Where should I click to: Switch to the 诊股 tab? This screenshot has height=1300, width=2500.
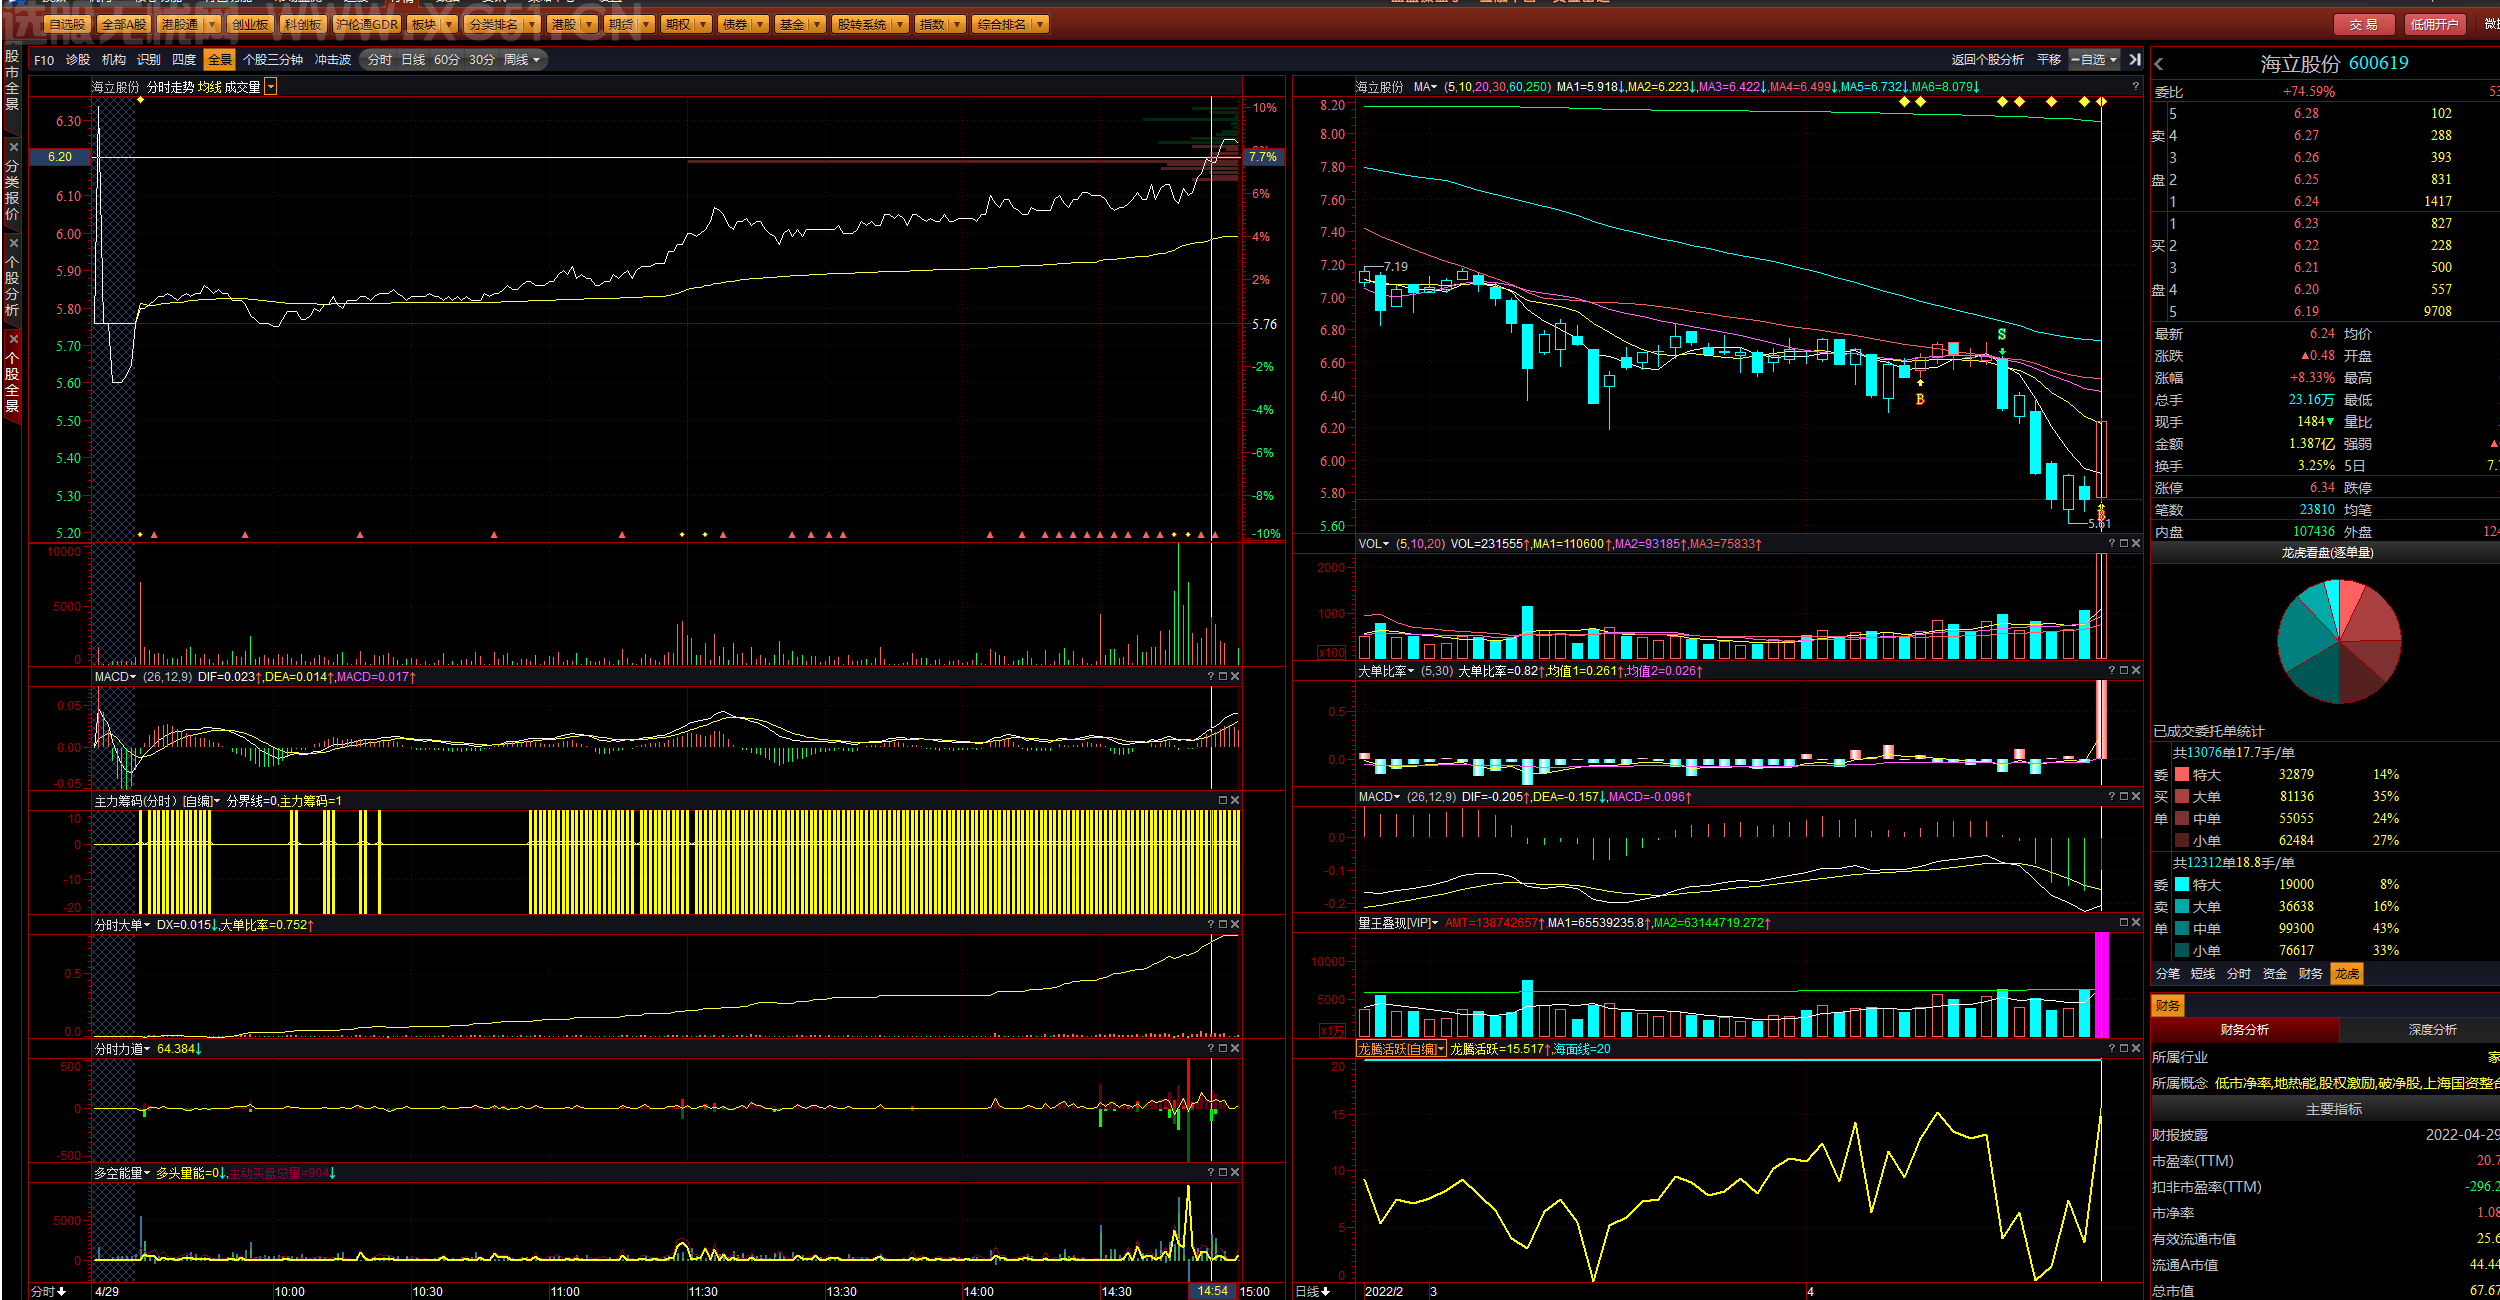tap(78, 60)
